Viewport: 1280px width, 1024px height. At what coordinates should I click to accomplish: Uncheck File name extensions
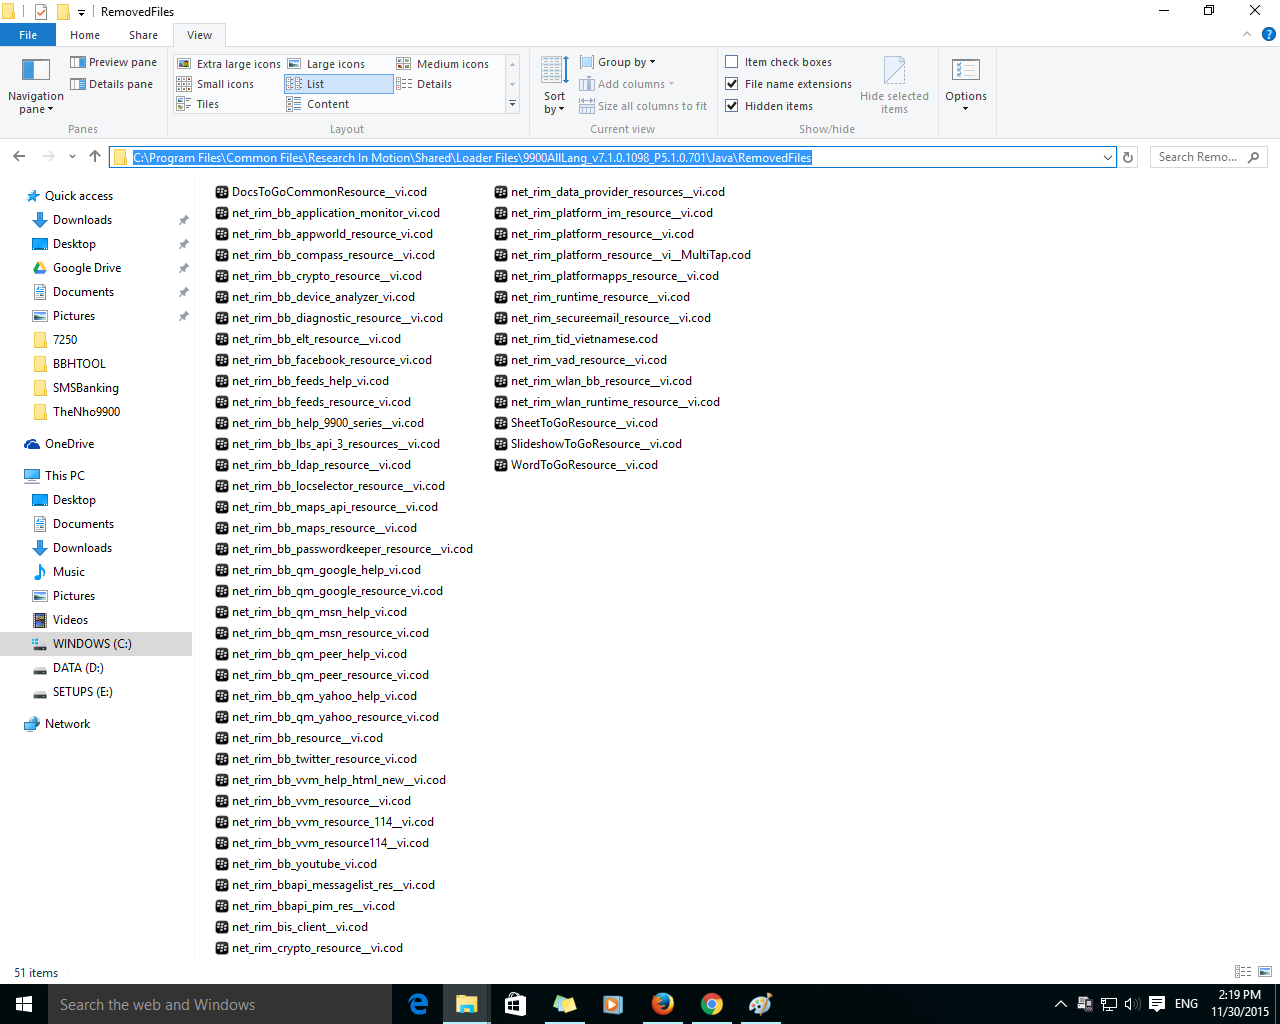(x=732, y=84)
